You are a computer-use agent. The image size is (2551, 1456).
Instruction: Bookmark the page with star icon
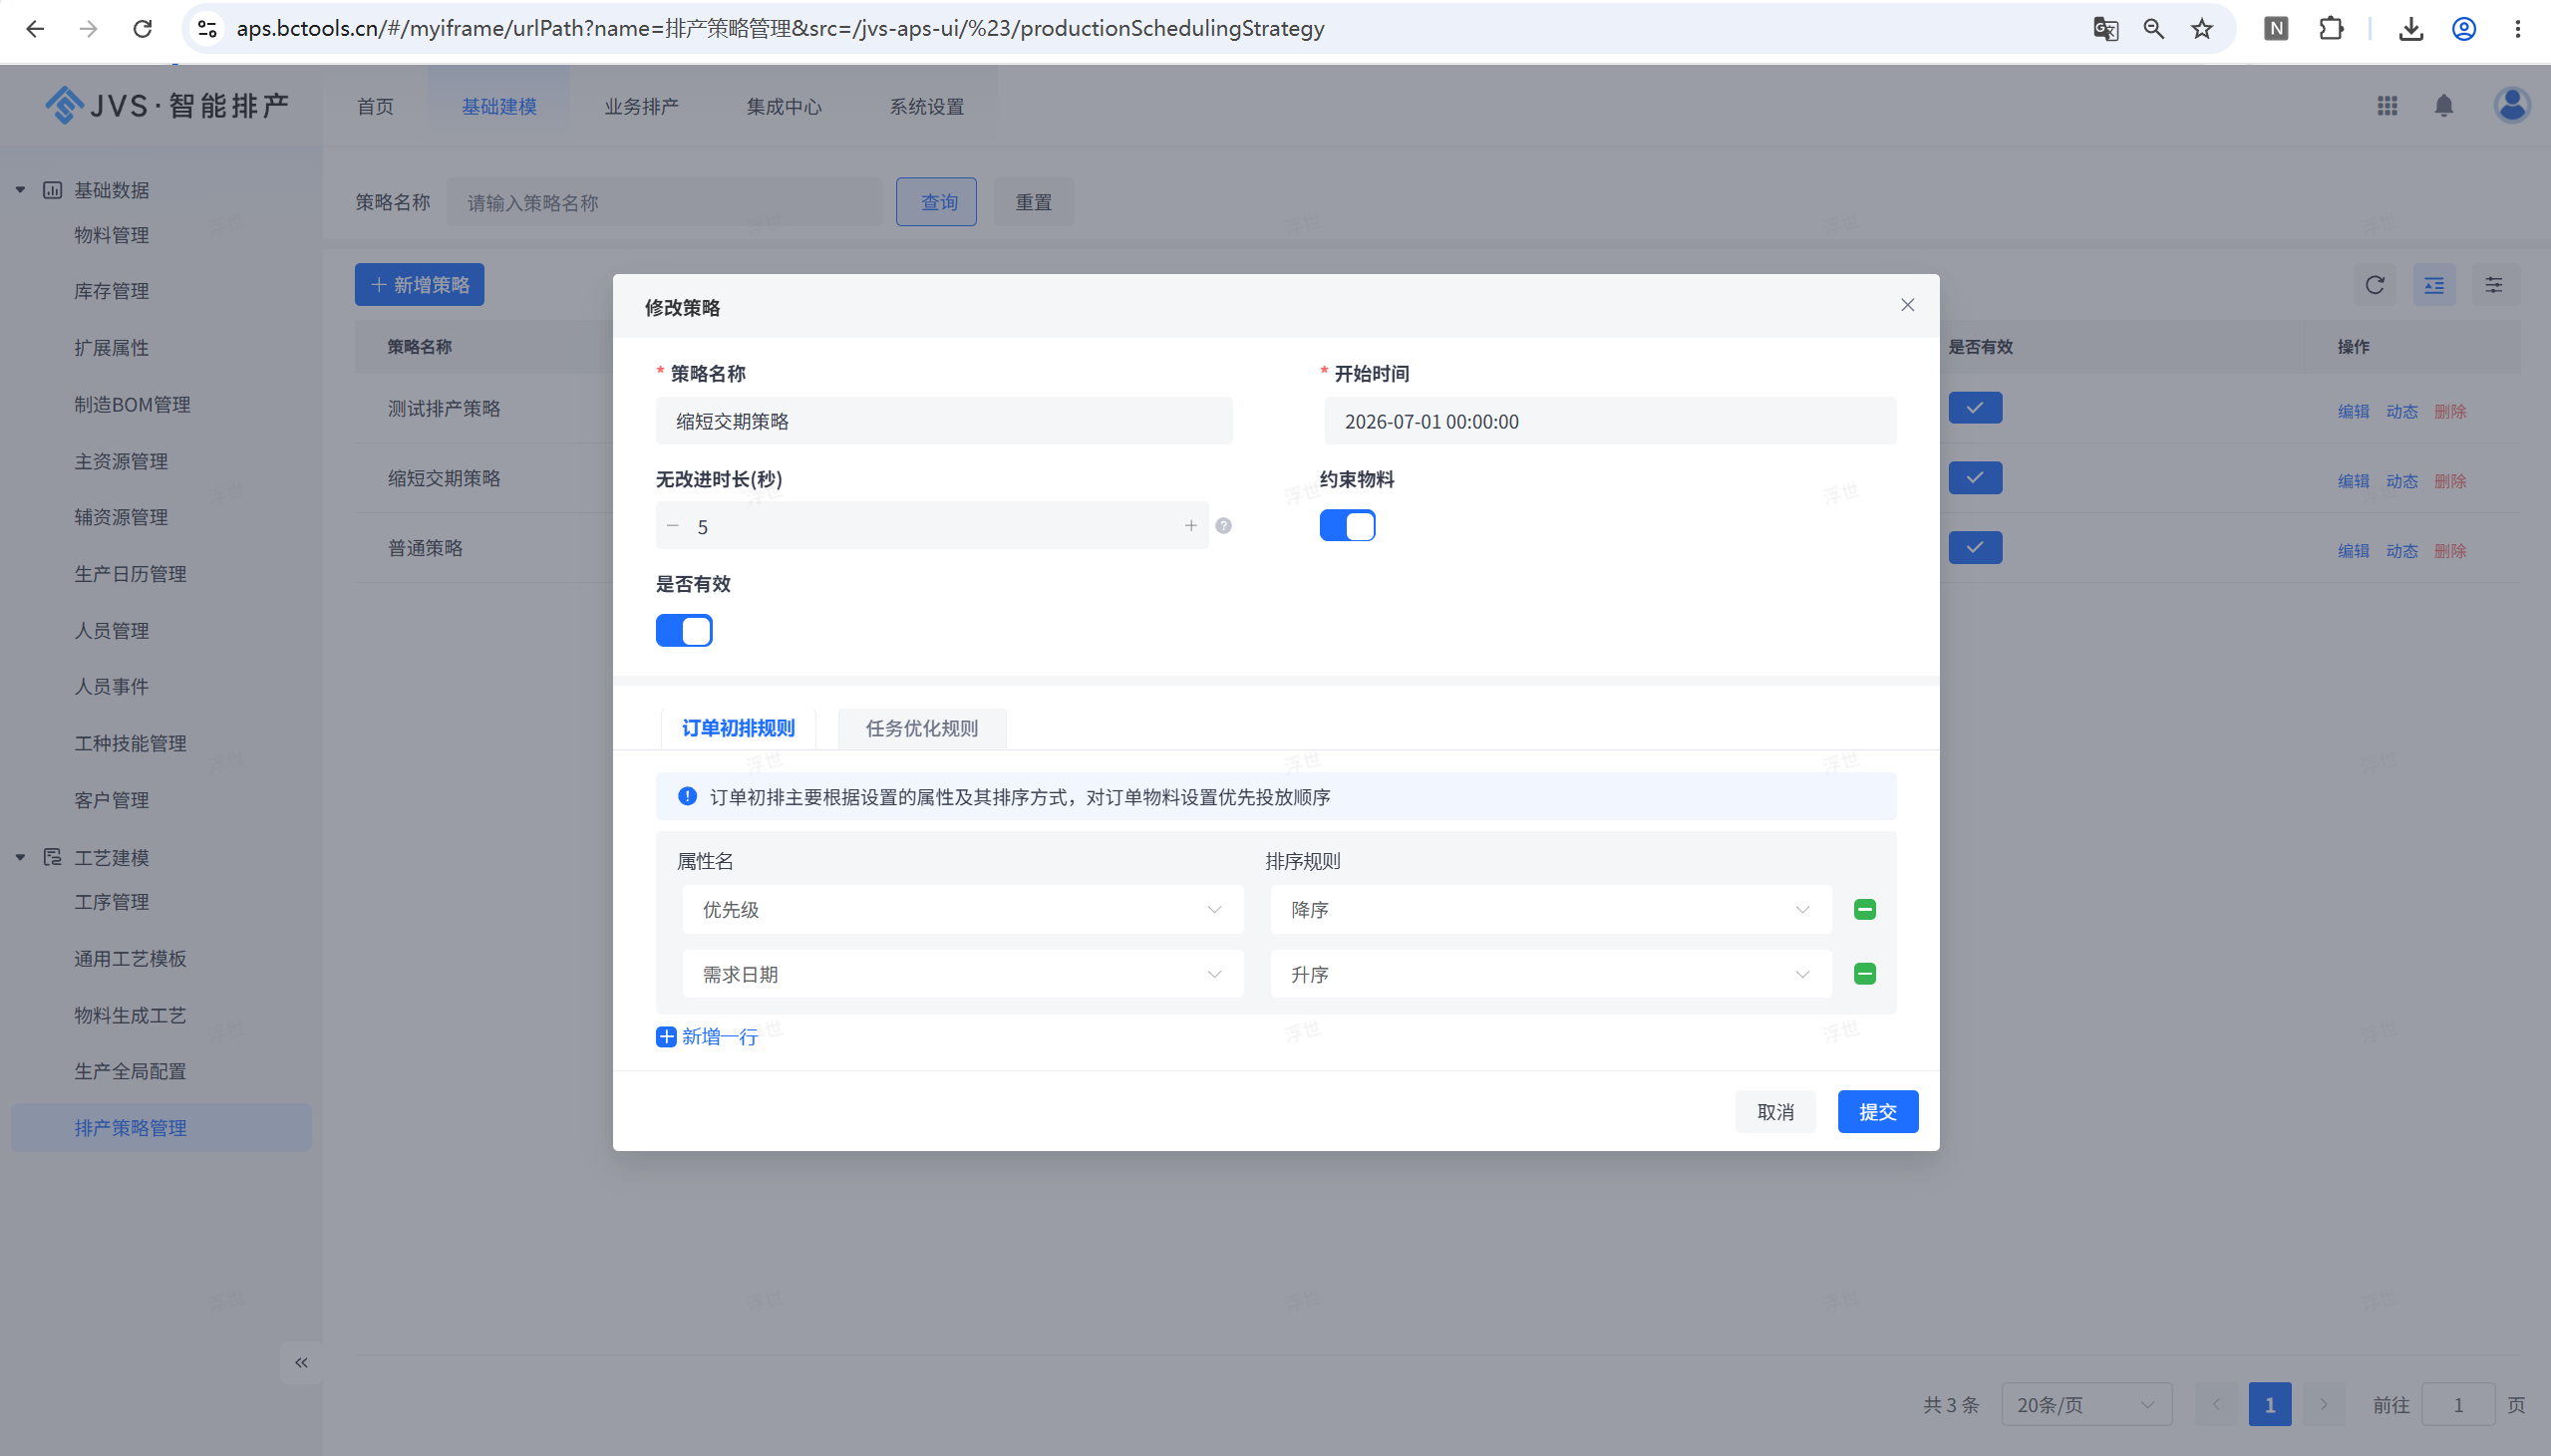(x=2202, y=29)
